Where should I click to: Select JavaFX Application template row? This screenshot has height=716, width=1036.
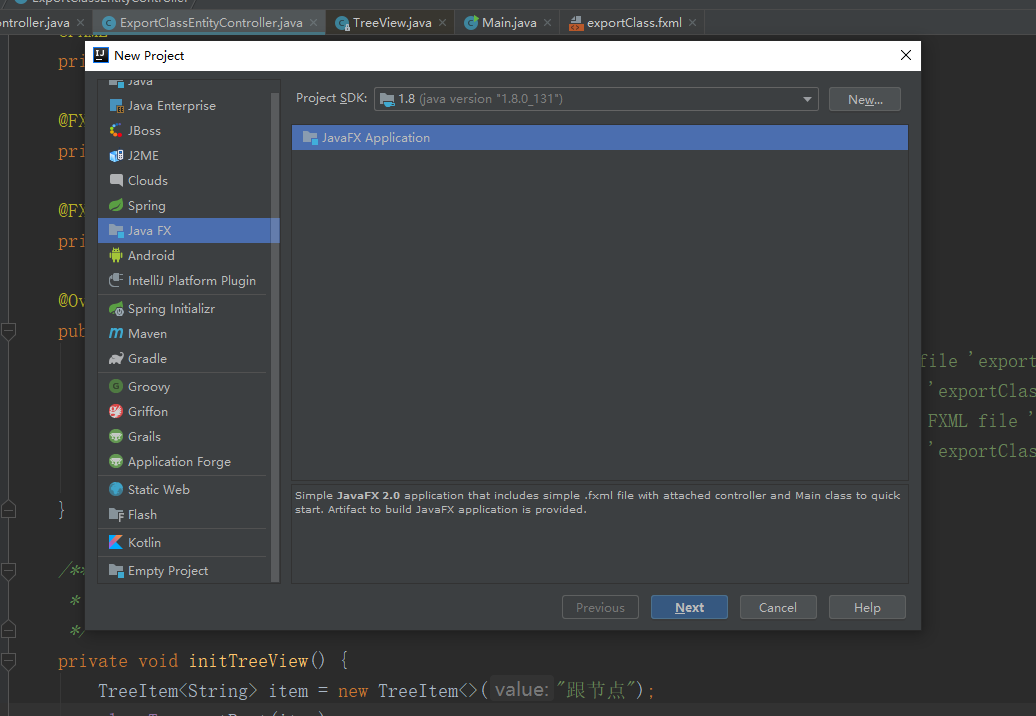(599, 137)
